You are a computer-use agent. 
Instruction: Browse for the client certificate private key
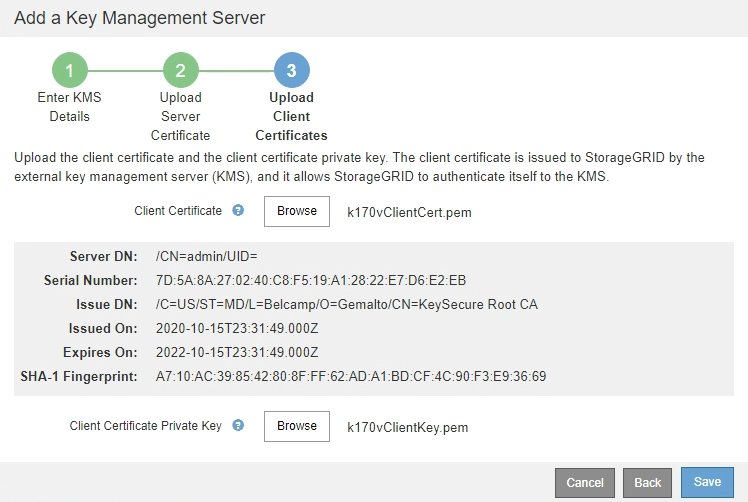[297, 426]
